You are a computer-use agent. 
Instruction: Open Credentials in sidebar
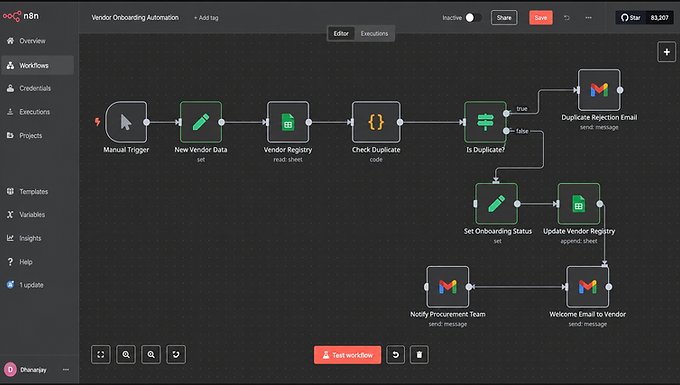pos(37,88)
